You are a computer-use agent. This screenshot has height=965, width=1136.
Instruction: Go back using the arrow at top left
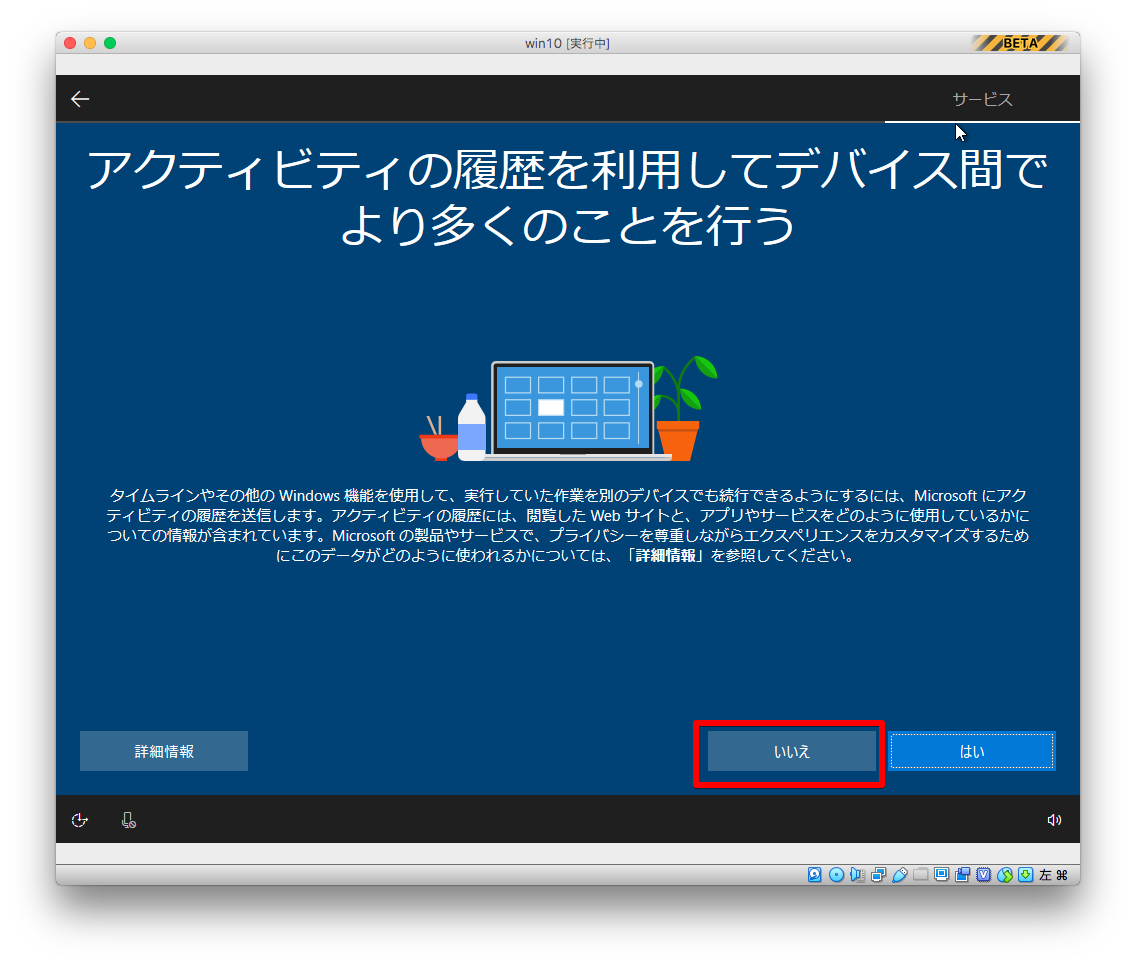(x=80, y=99)
